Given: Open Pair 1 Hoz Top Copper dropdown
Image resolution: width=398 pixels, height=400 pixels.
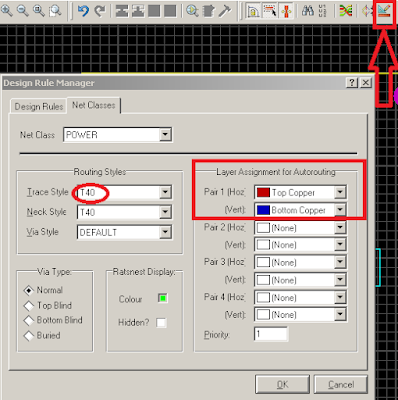Looking at the screenshot, I should pyautogui.click(x=340, y=192).
